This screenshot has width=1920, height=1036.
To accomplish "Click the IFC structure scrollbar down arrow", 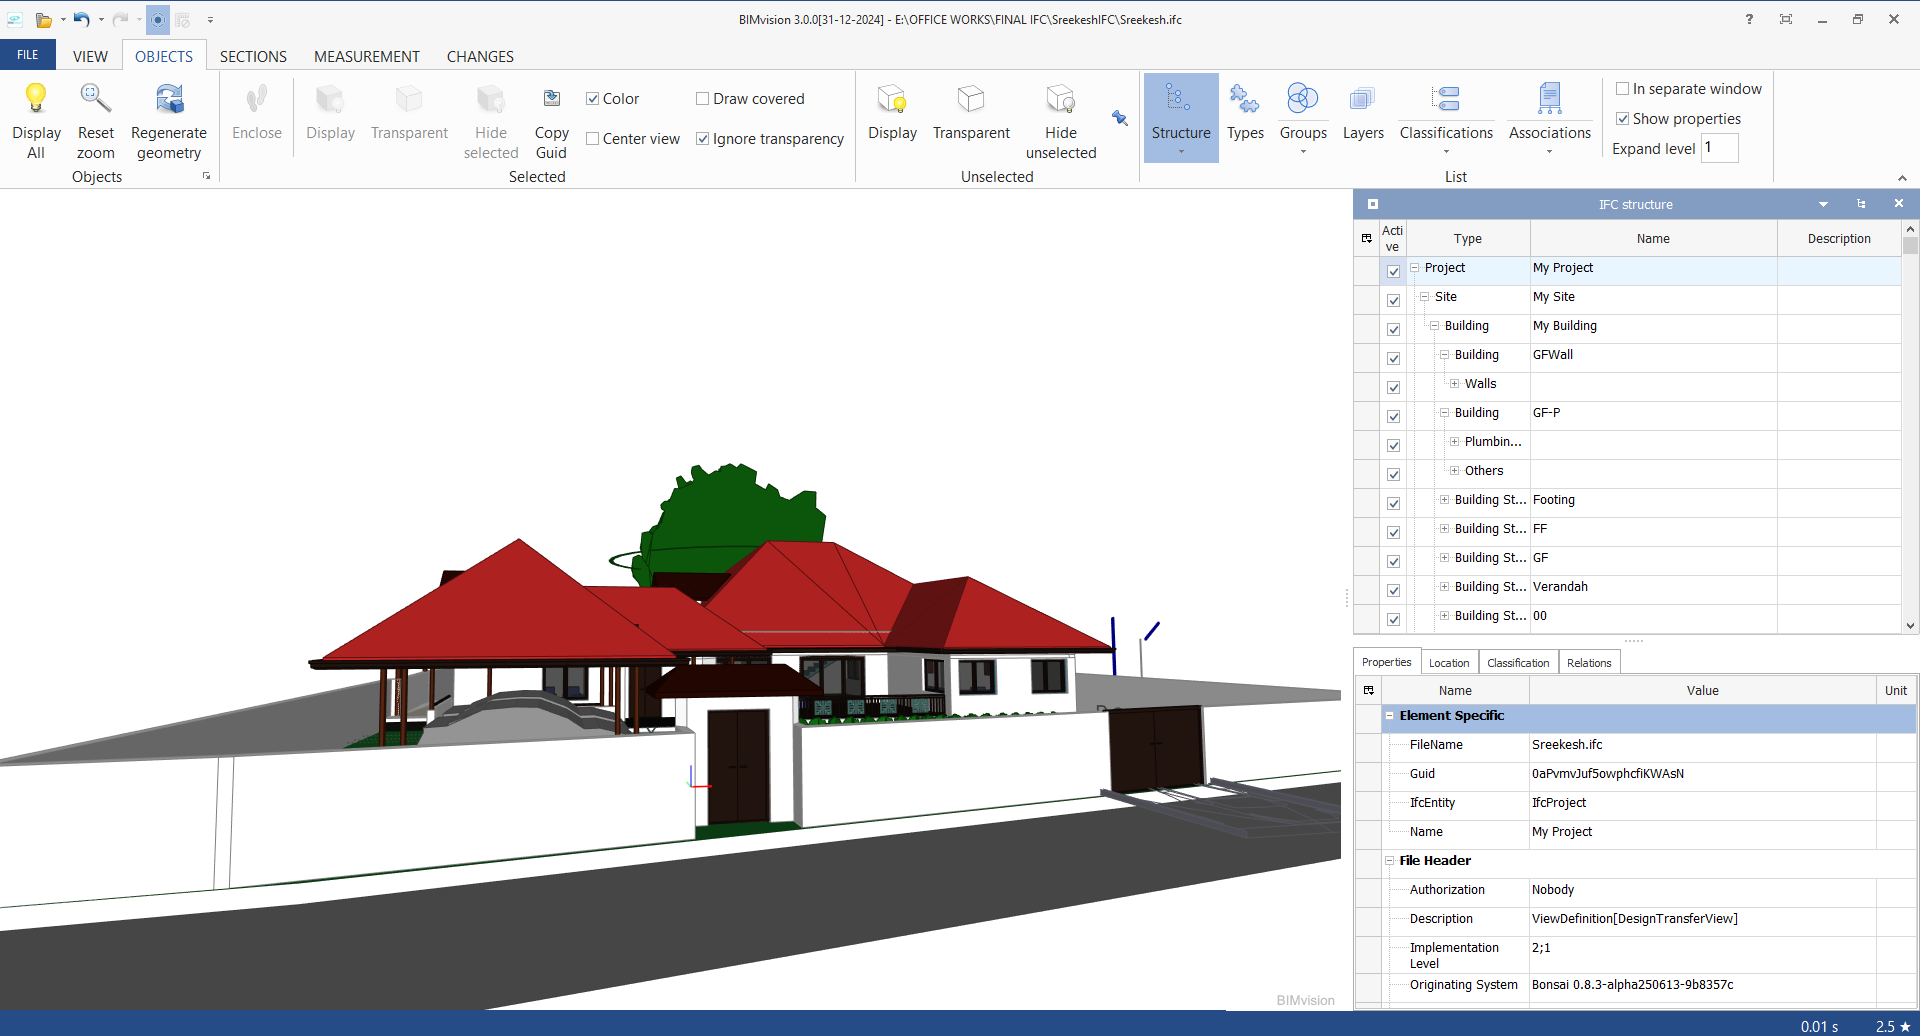I will pos(1910,626).
